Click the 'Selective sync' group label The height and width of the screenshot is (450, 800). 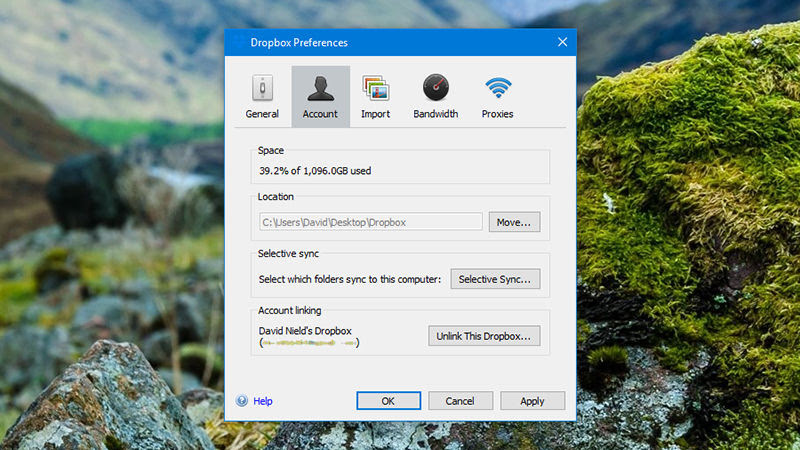pos(288,254)
